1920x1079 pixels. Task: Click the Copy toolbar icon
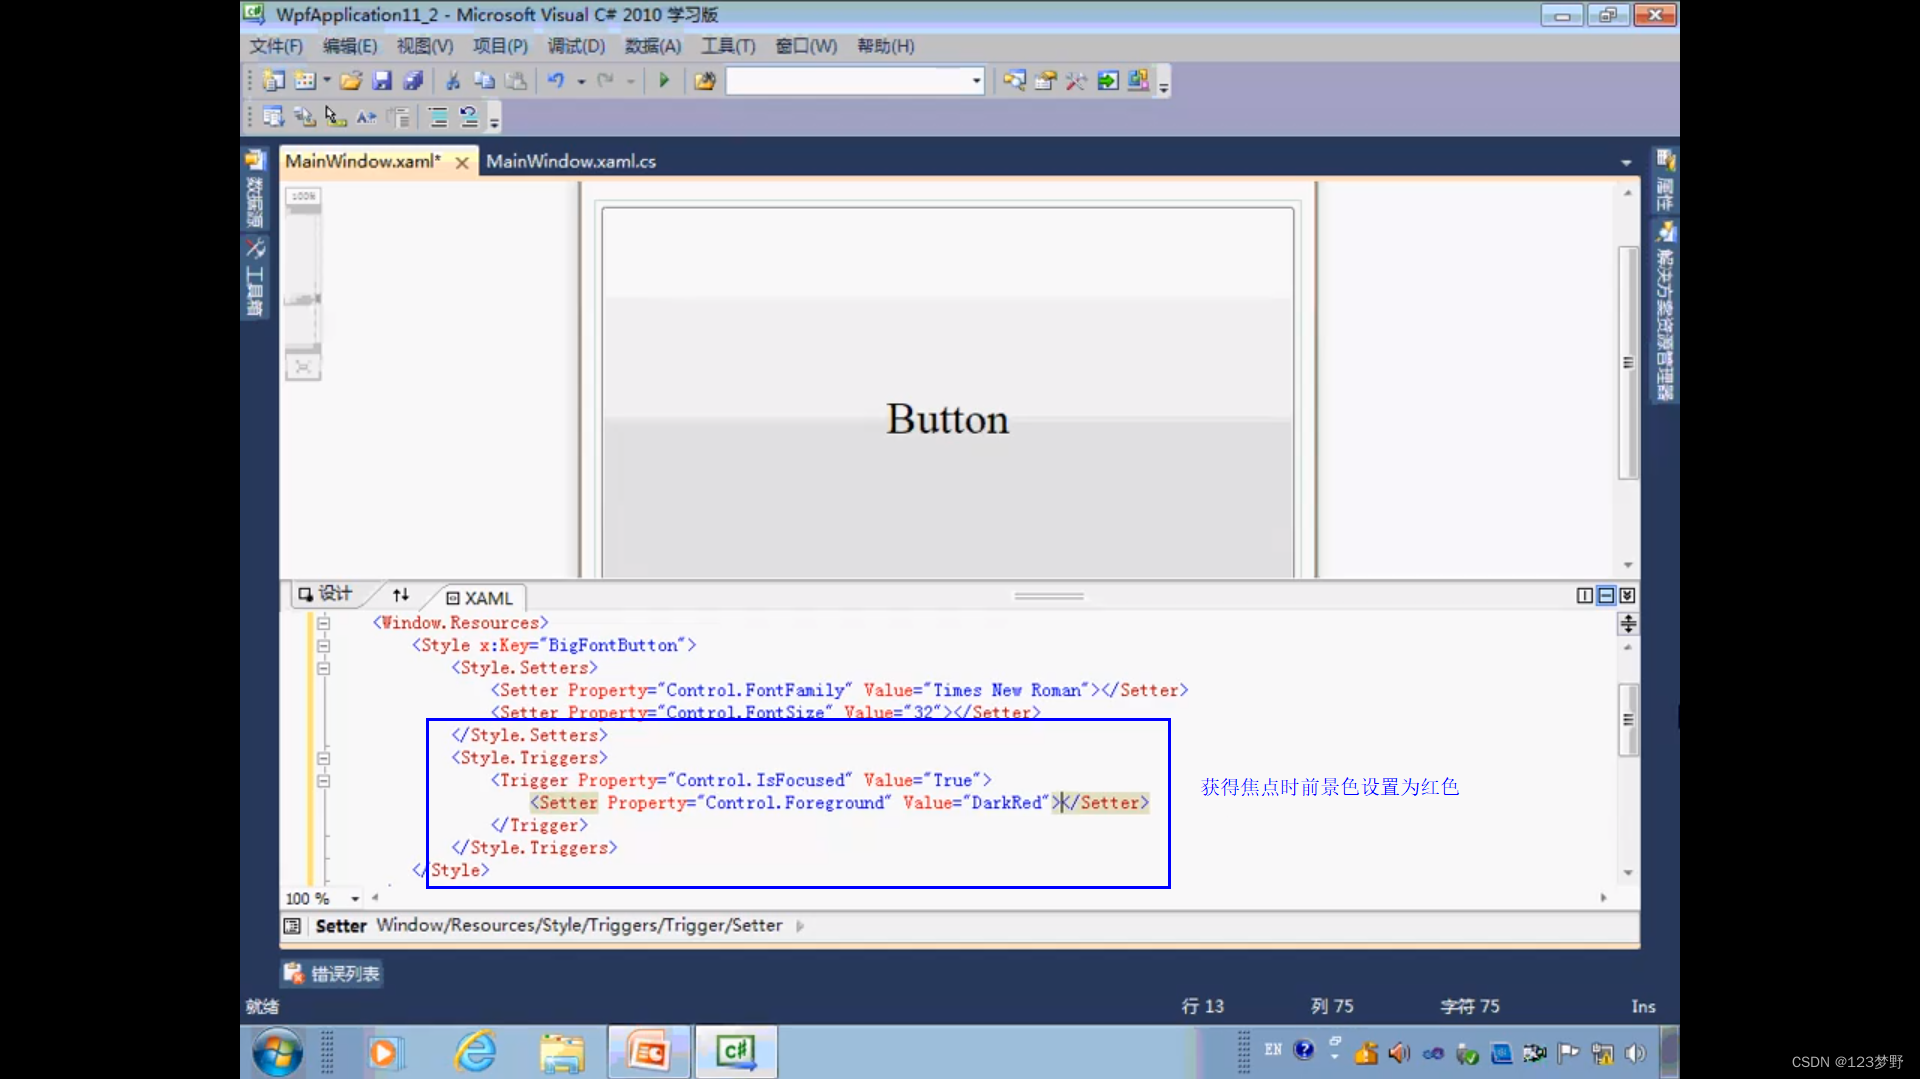pos(484,81)
